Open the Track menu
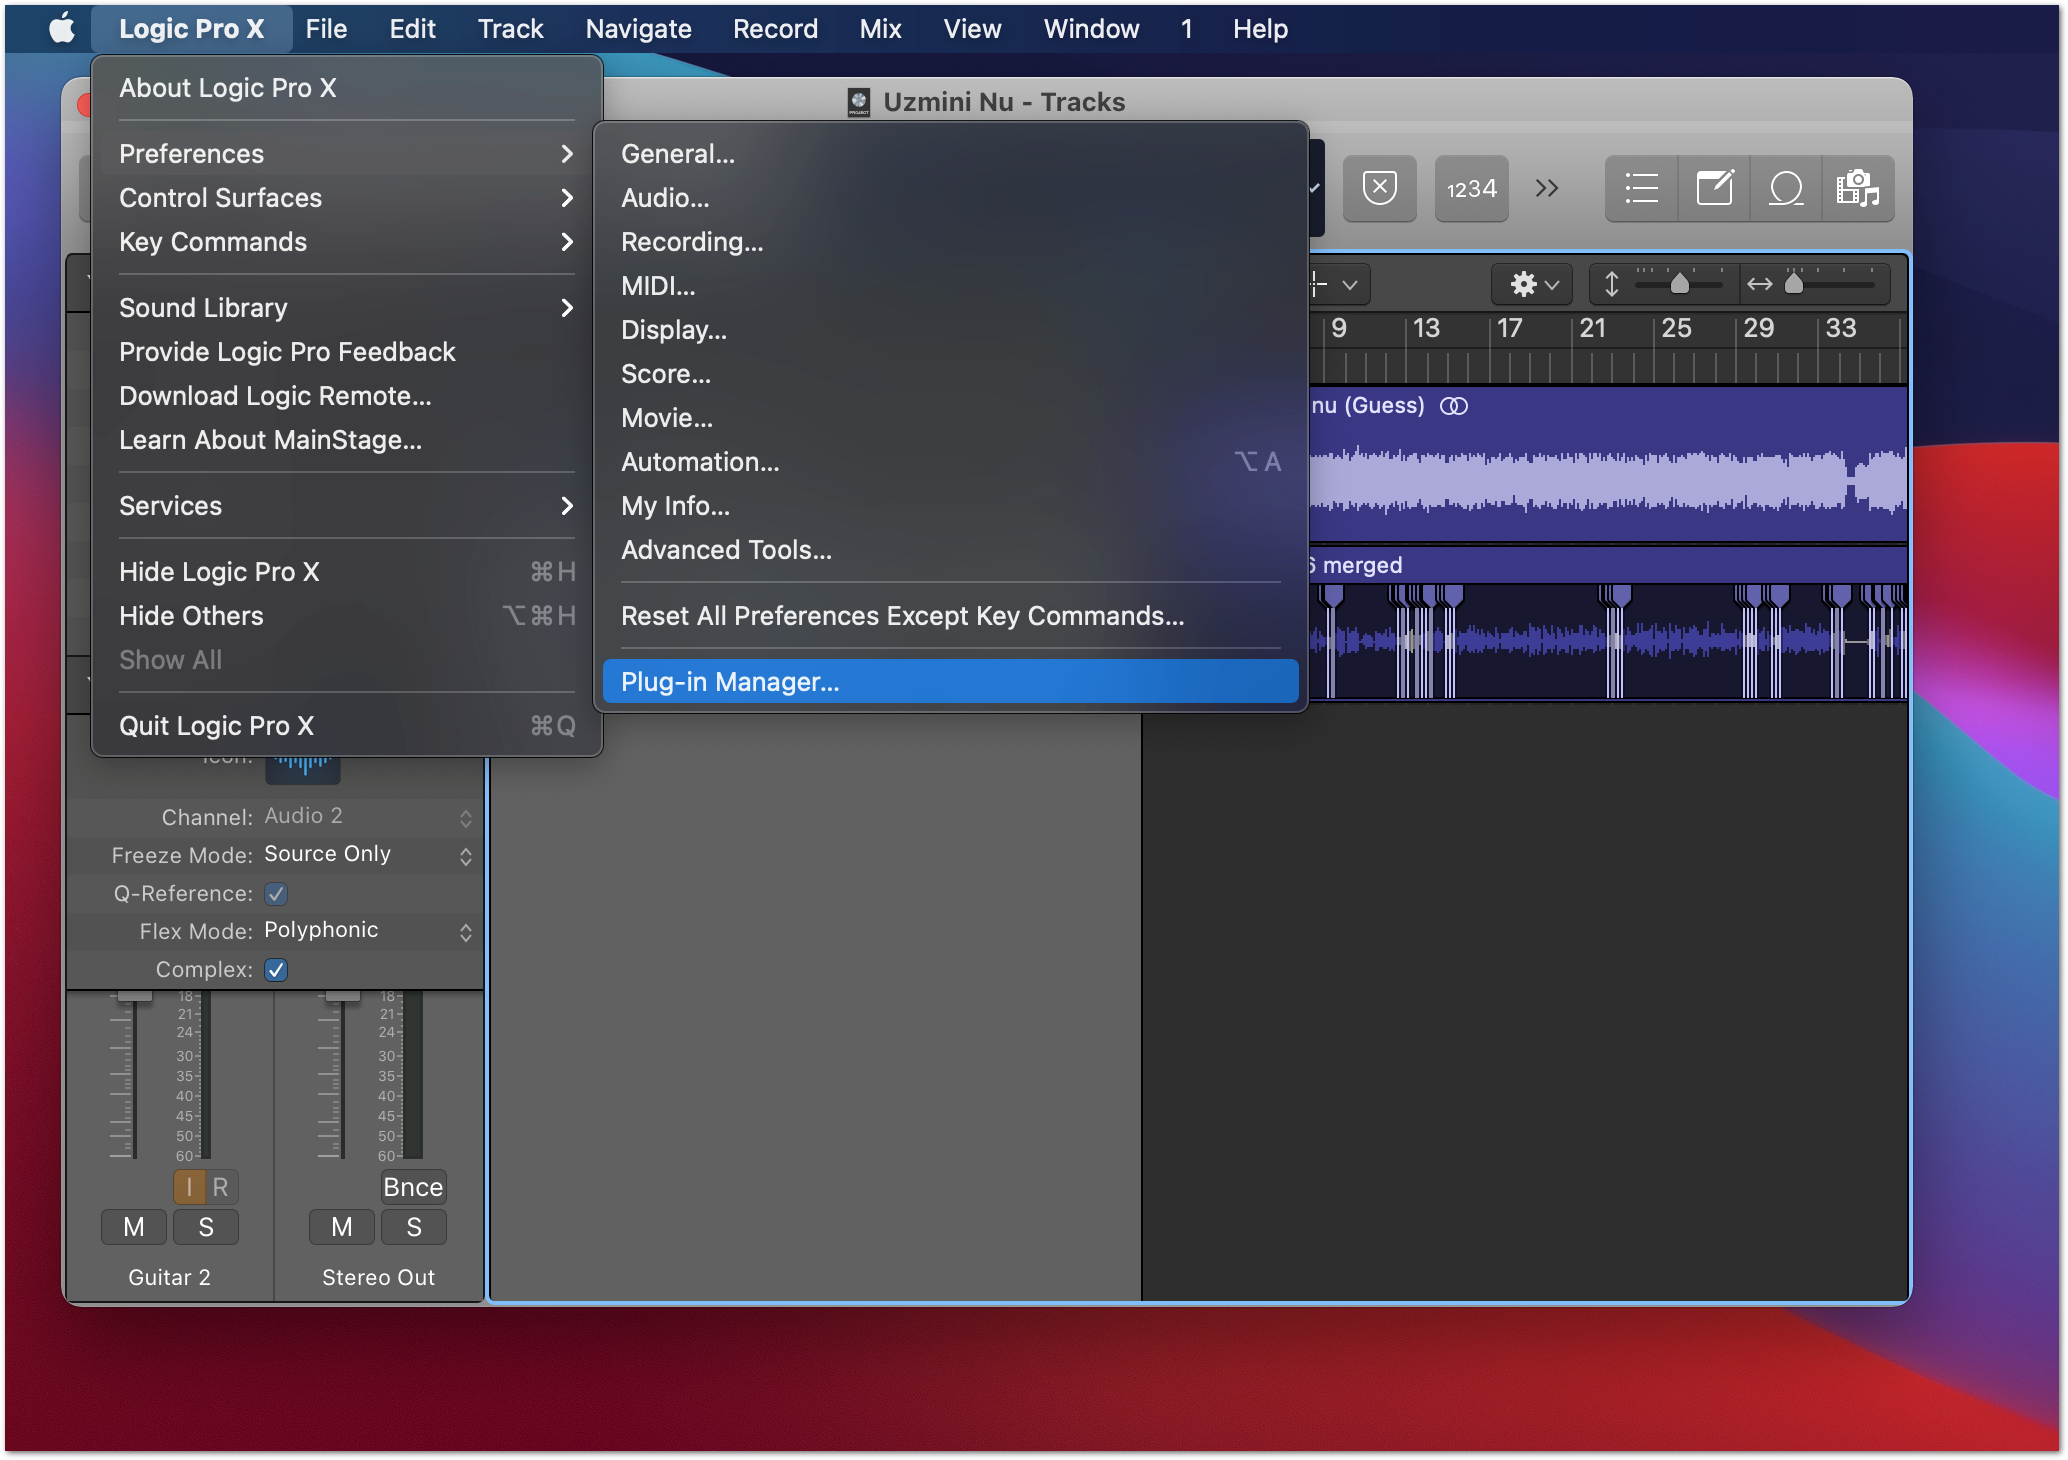The width and height of the screenshot is (2068, 1460). pyautogui.click(x=510, y=29)
